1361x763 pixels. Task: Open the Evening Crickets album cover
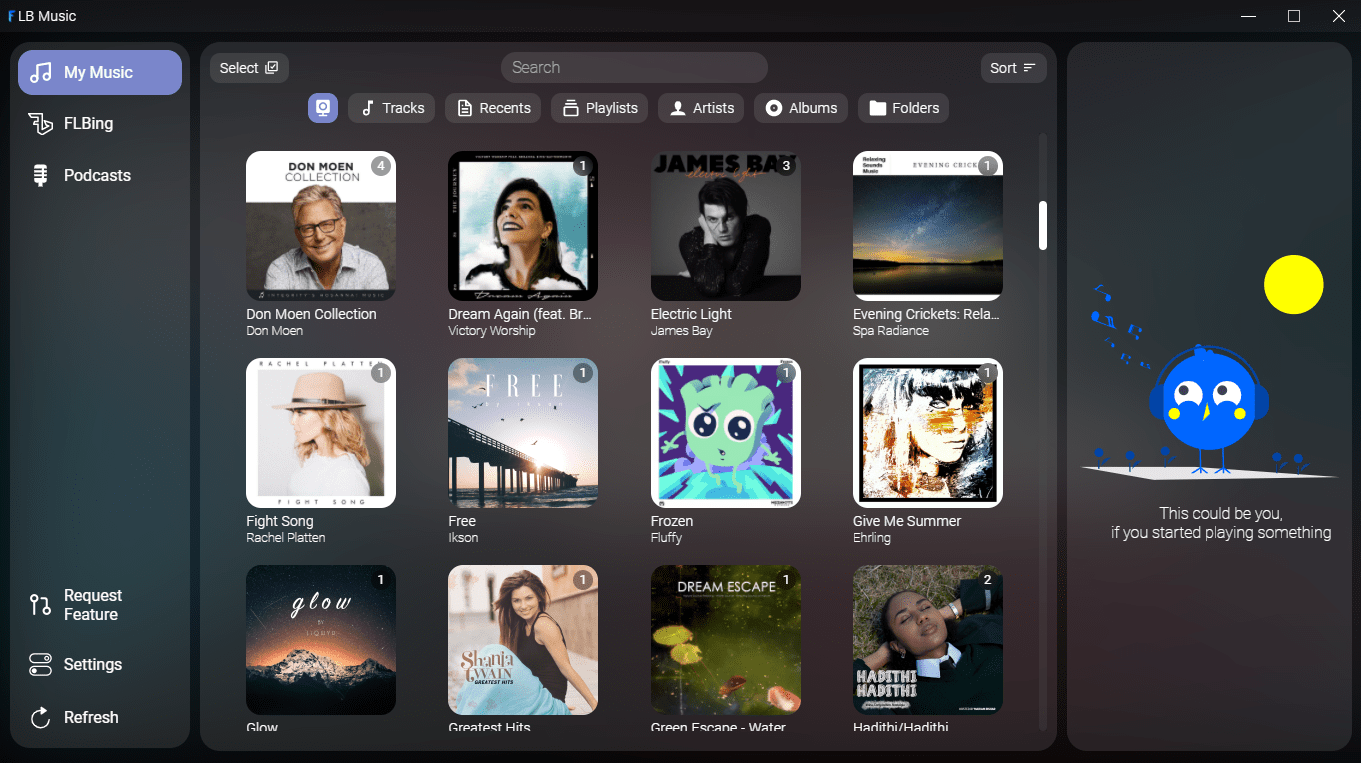coord(928,226)
